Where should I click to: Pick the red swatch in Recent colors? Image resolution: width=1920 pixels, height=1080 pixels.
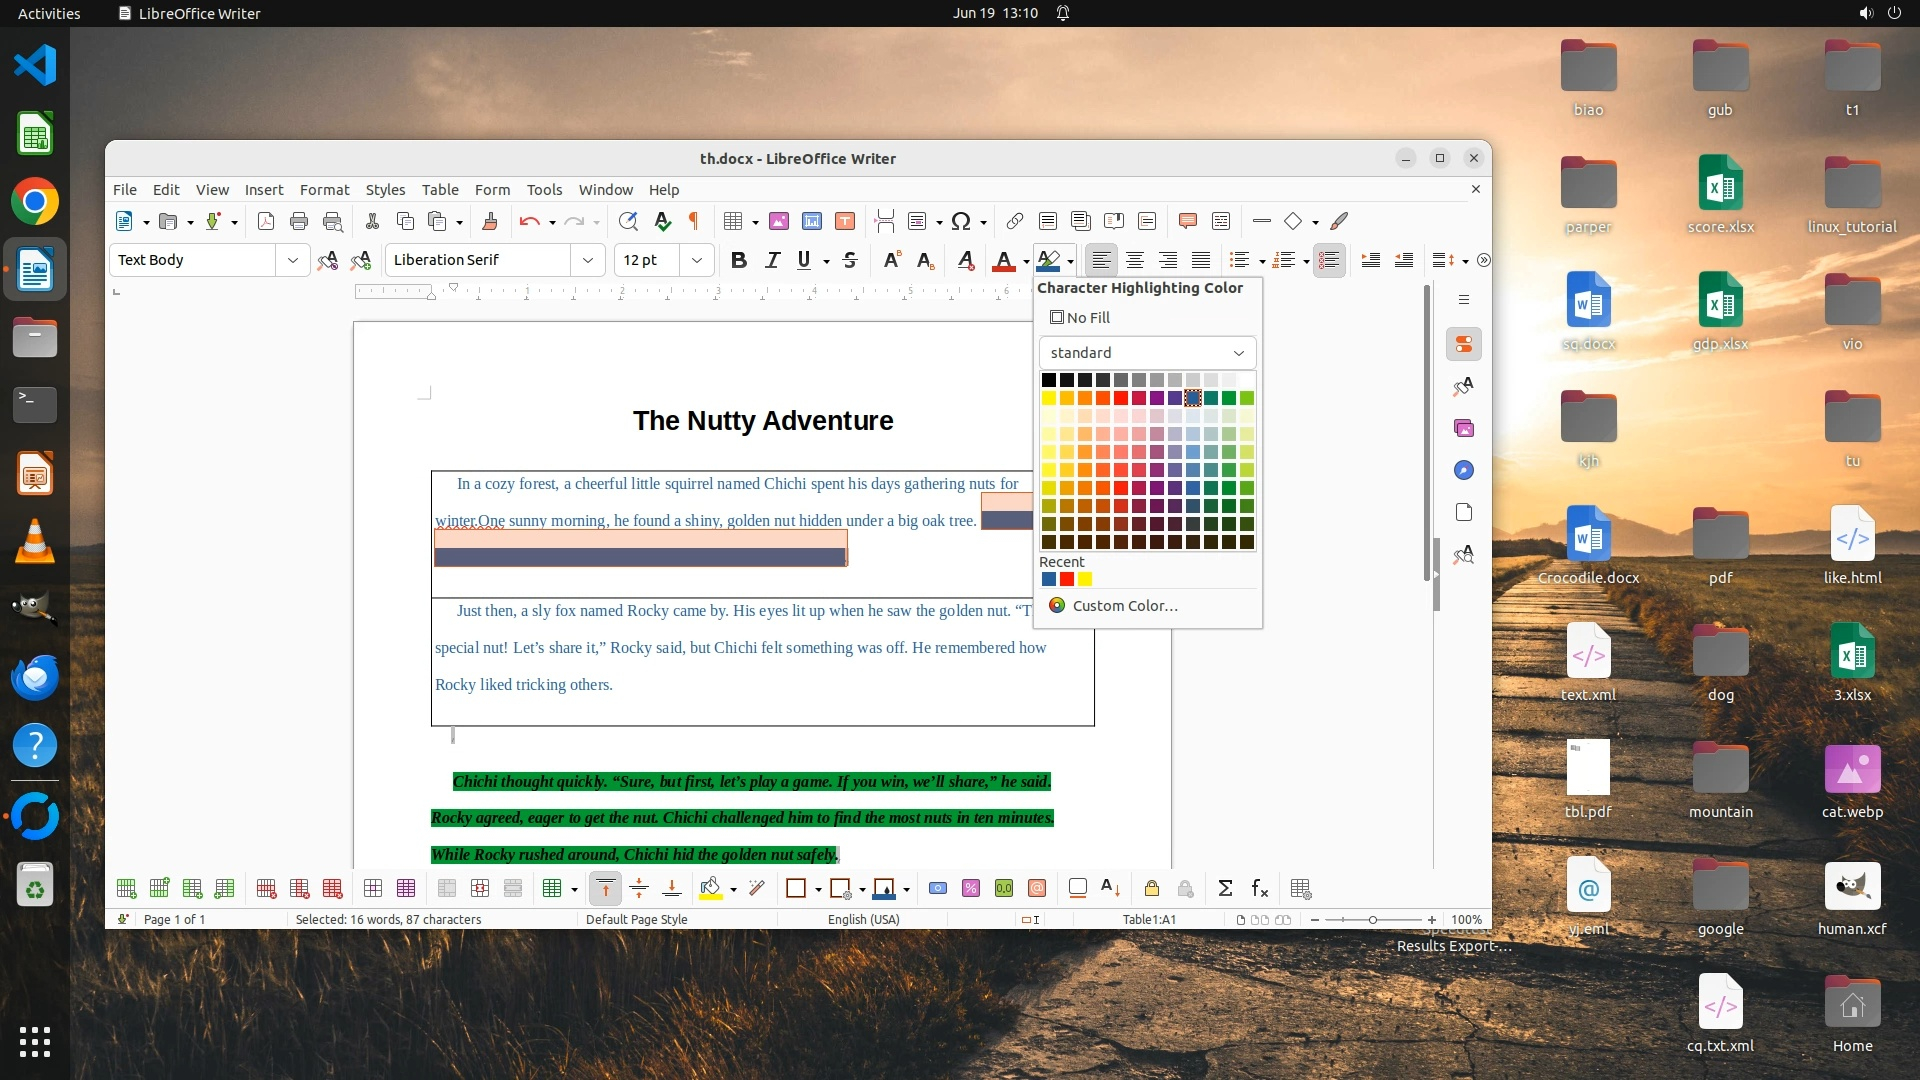tap(1067, 579)
